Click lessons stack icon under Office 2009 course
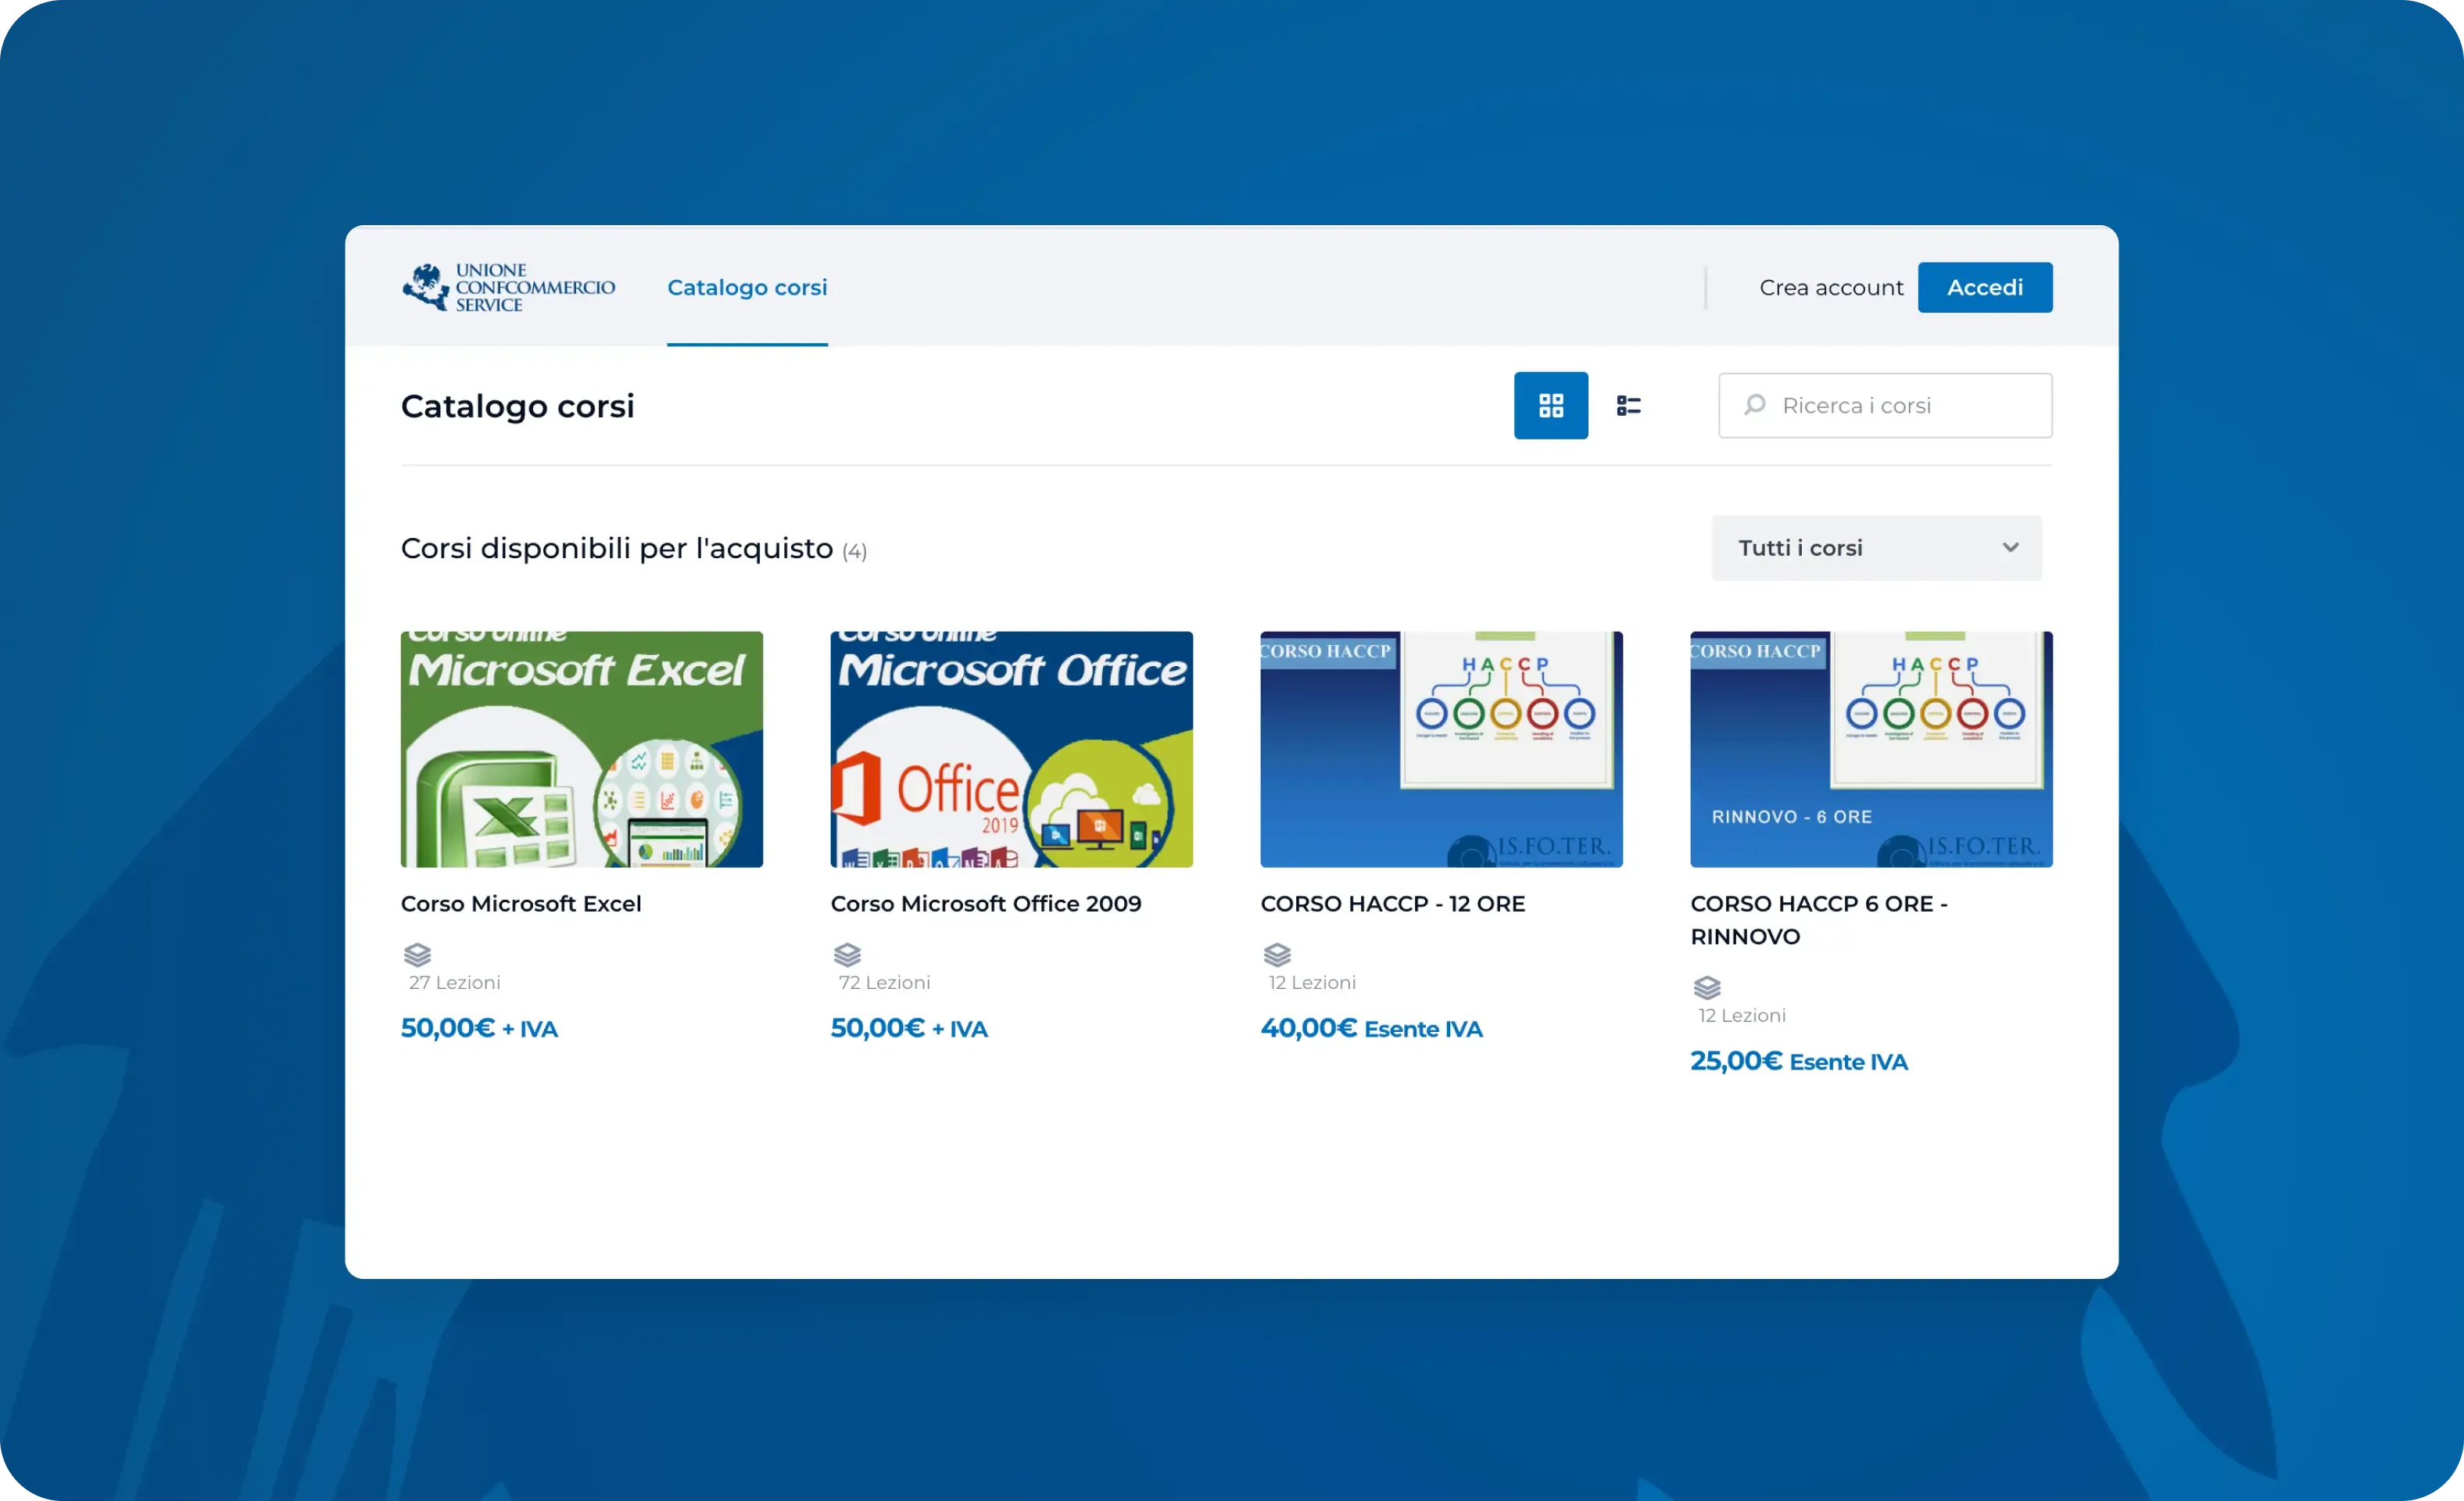The image size is (2464, 1501). (847, 954)
